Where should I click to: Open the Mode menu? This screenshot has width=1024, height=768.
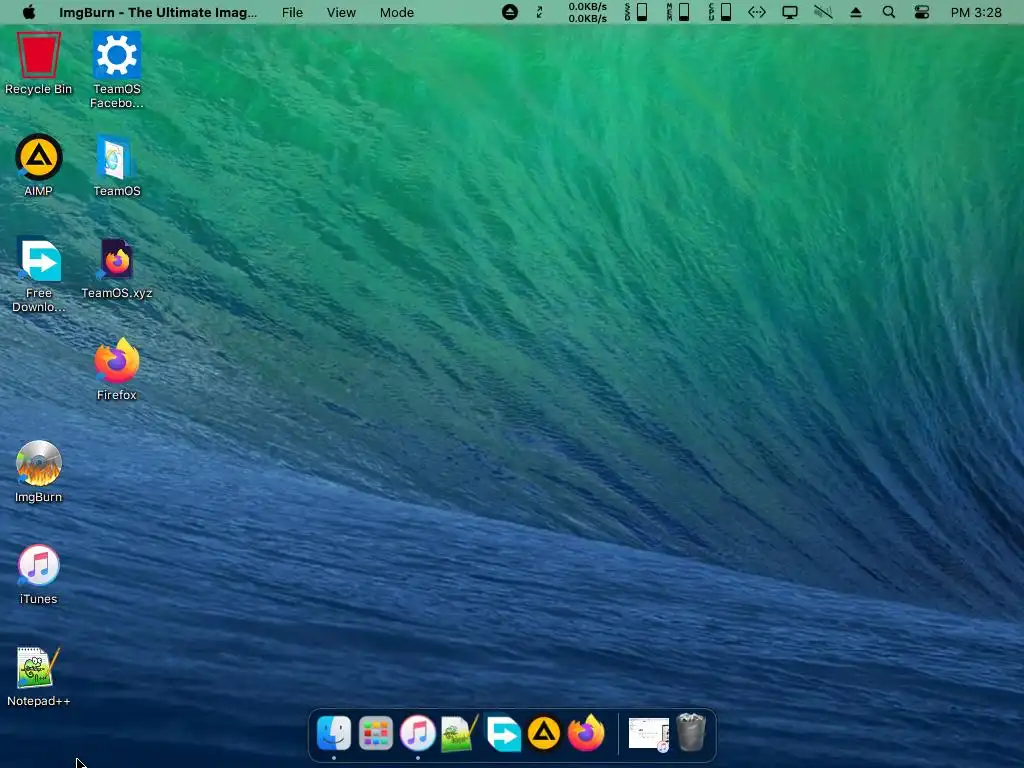tap(396, 12)
